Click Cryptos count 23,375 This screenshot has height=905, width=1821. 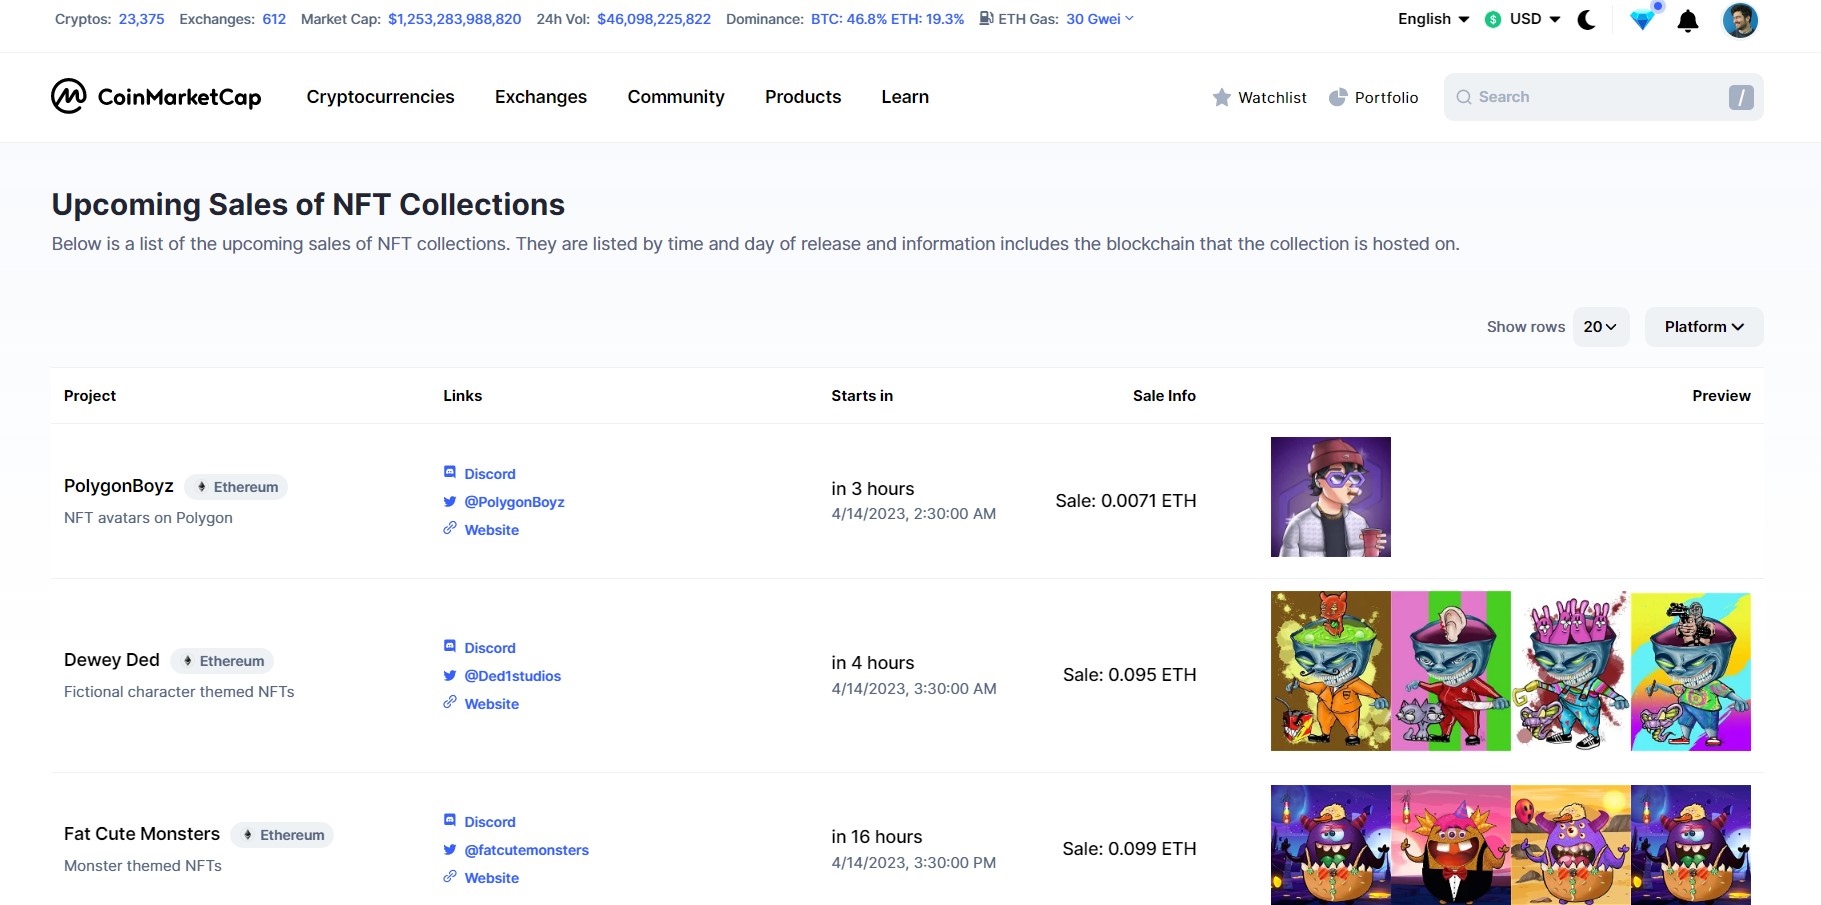141,19
